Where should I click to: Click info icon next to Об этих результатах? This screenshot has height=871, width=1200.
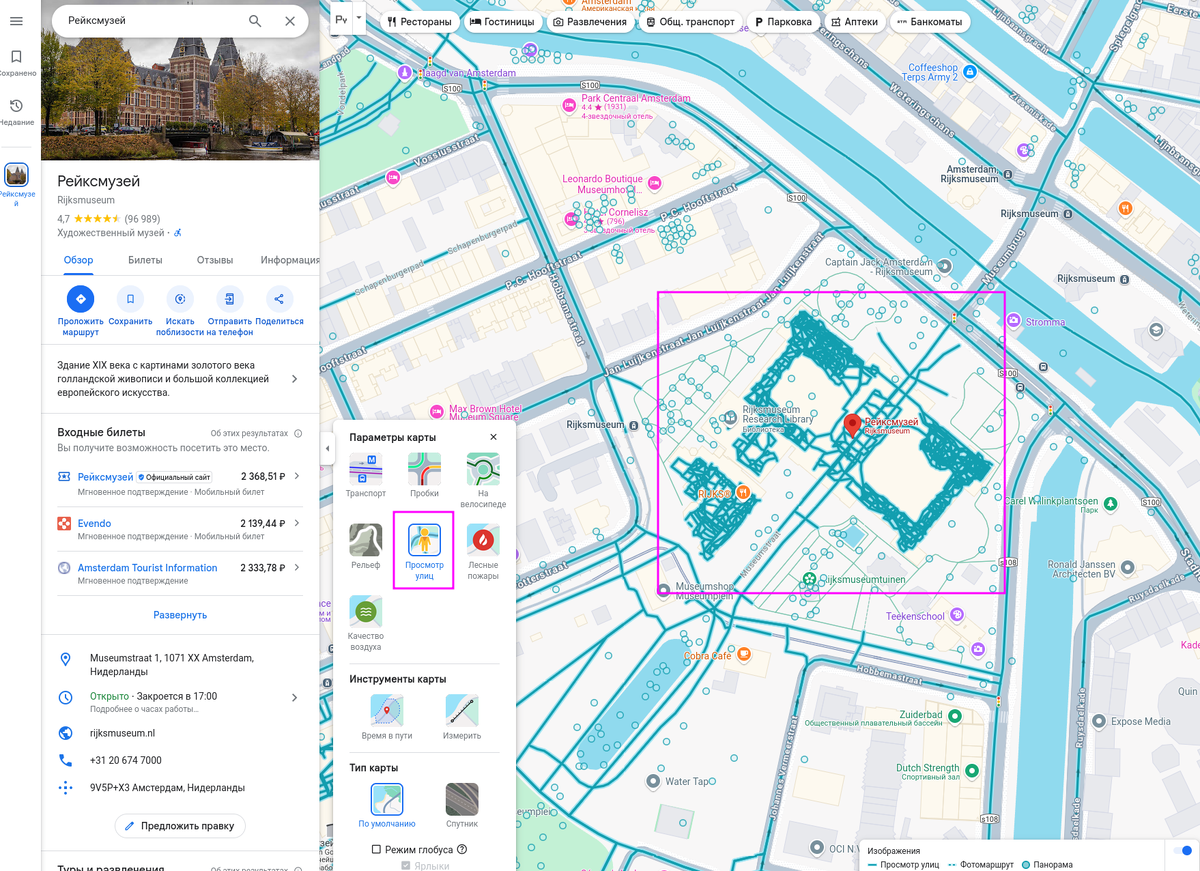coord(297,433)
